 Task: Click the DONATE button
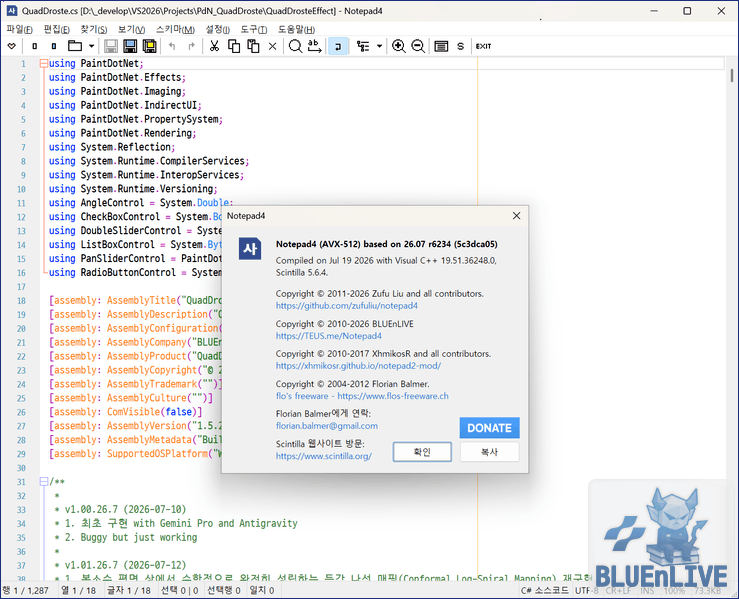[x=489, y=428]
